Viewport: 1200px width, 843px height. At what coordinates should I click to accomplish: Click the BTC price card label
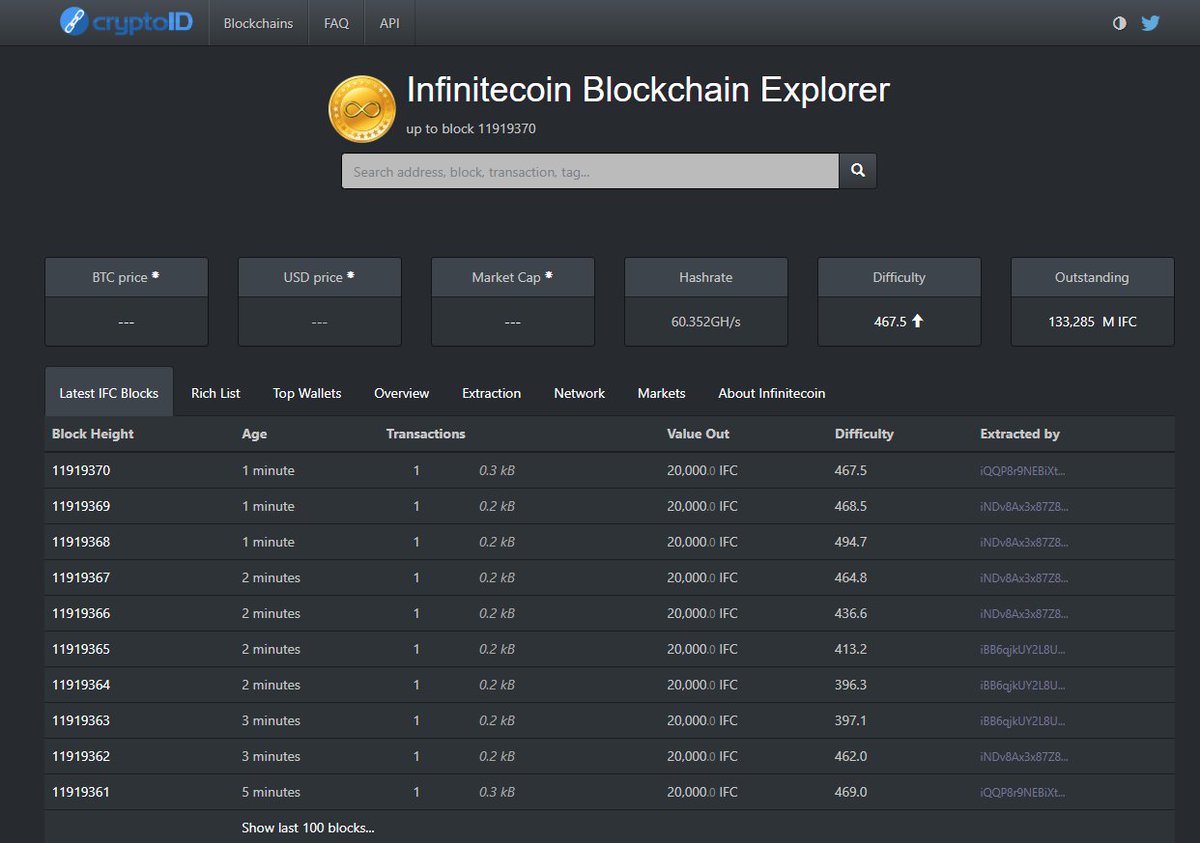(x=120, y=277)
